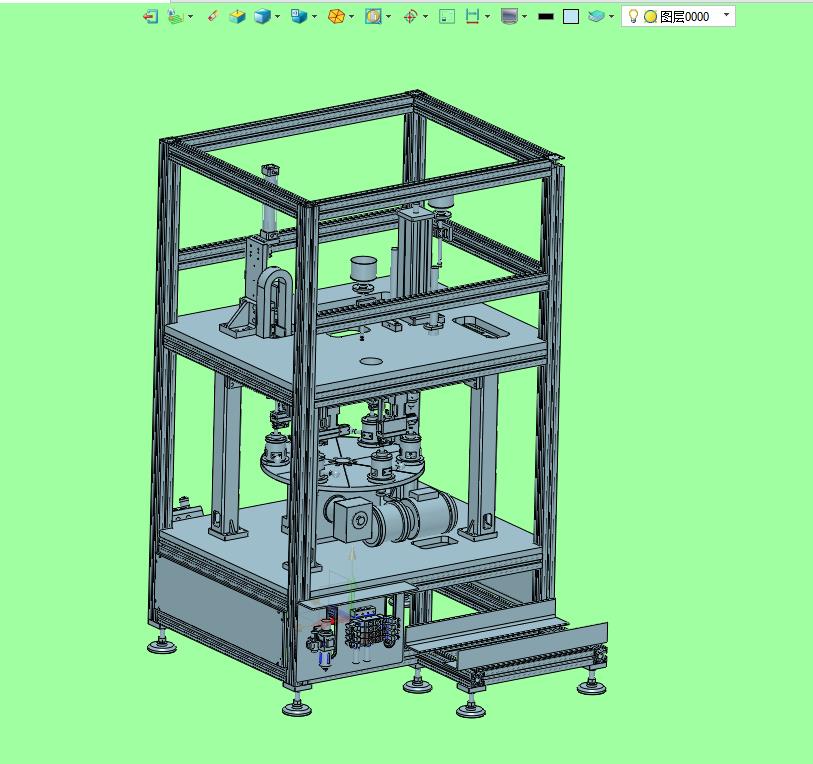Click the light blue color swatch
813x764 pixels.
[x=571, y=17]
